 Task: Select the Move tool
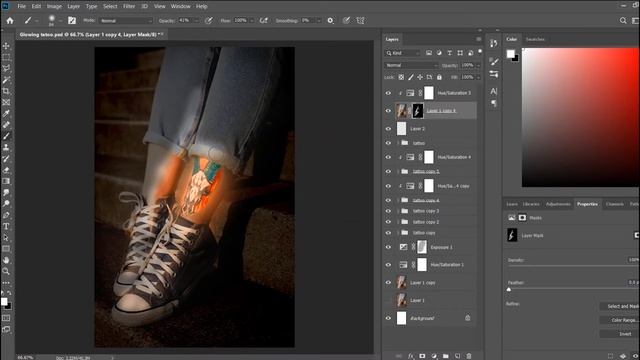[6, 46]
